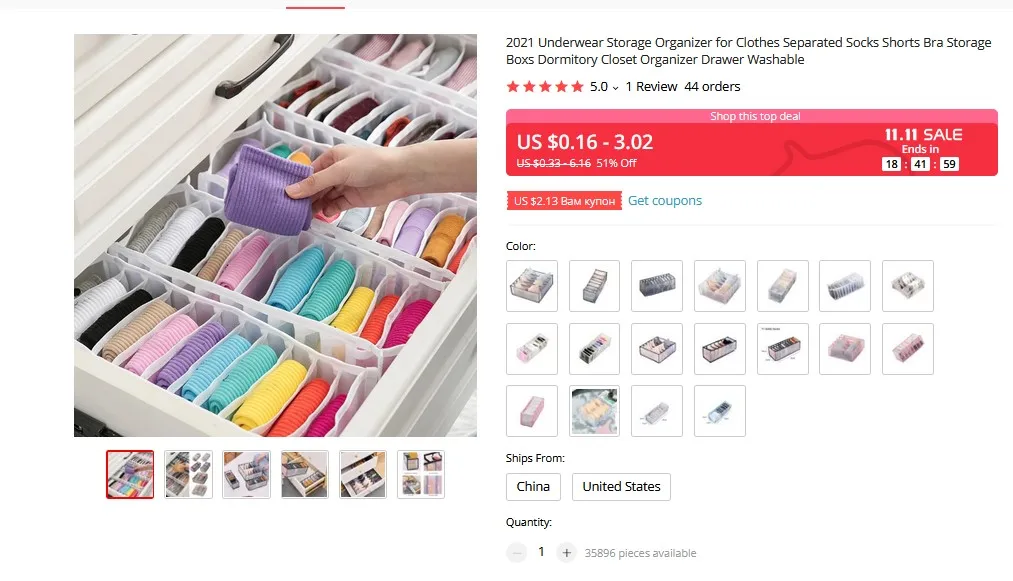The height and width of the screenshot is (581, 1013).
Task: Choose the dark gray organizer color swatch
Action: tap(656, 286)
